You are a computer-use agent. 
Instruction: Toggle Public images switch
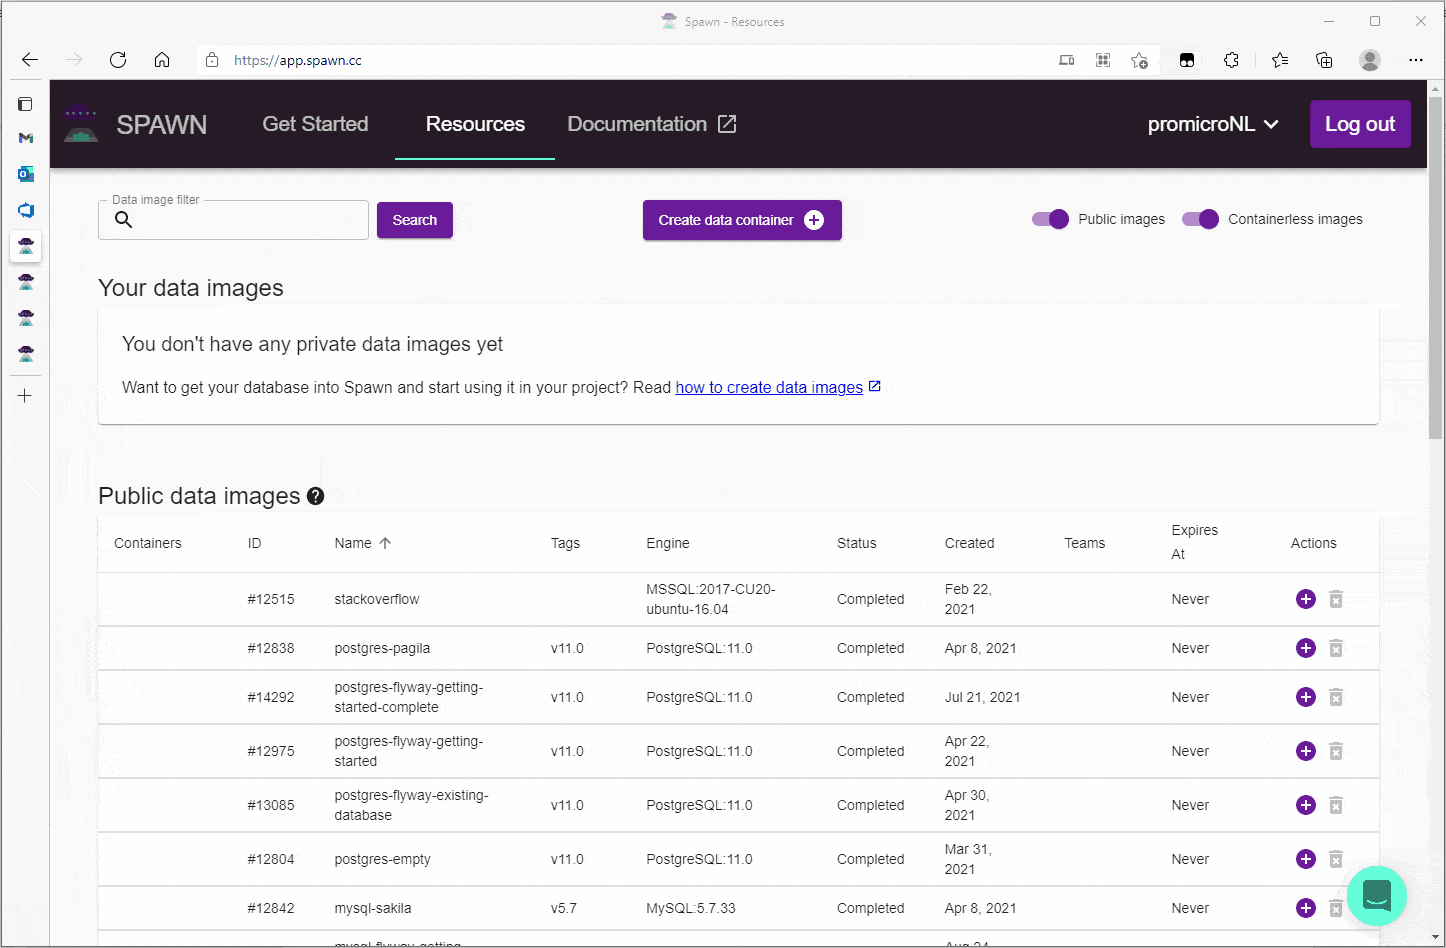pyautogui.click(x=1051, y=219)
